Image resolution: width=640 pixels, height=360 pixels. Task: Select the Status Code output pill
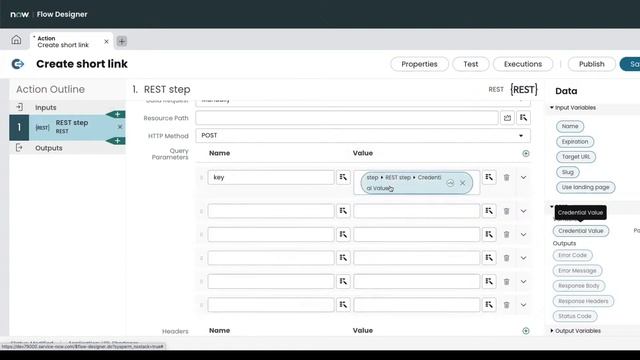[575, 316]
